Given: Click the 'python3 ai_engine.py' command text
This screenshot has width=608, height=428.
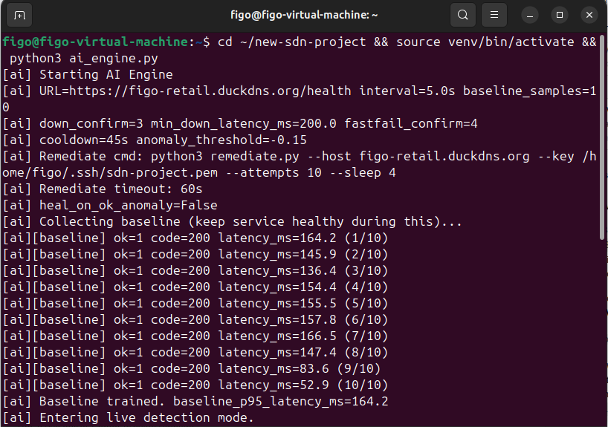Looking at the screenshot, I should [84, 58].
